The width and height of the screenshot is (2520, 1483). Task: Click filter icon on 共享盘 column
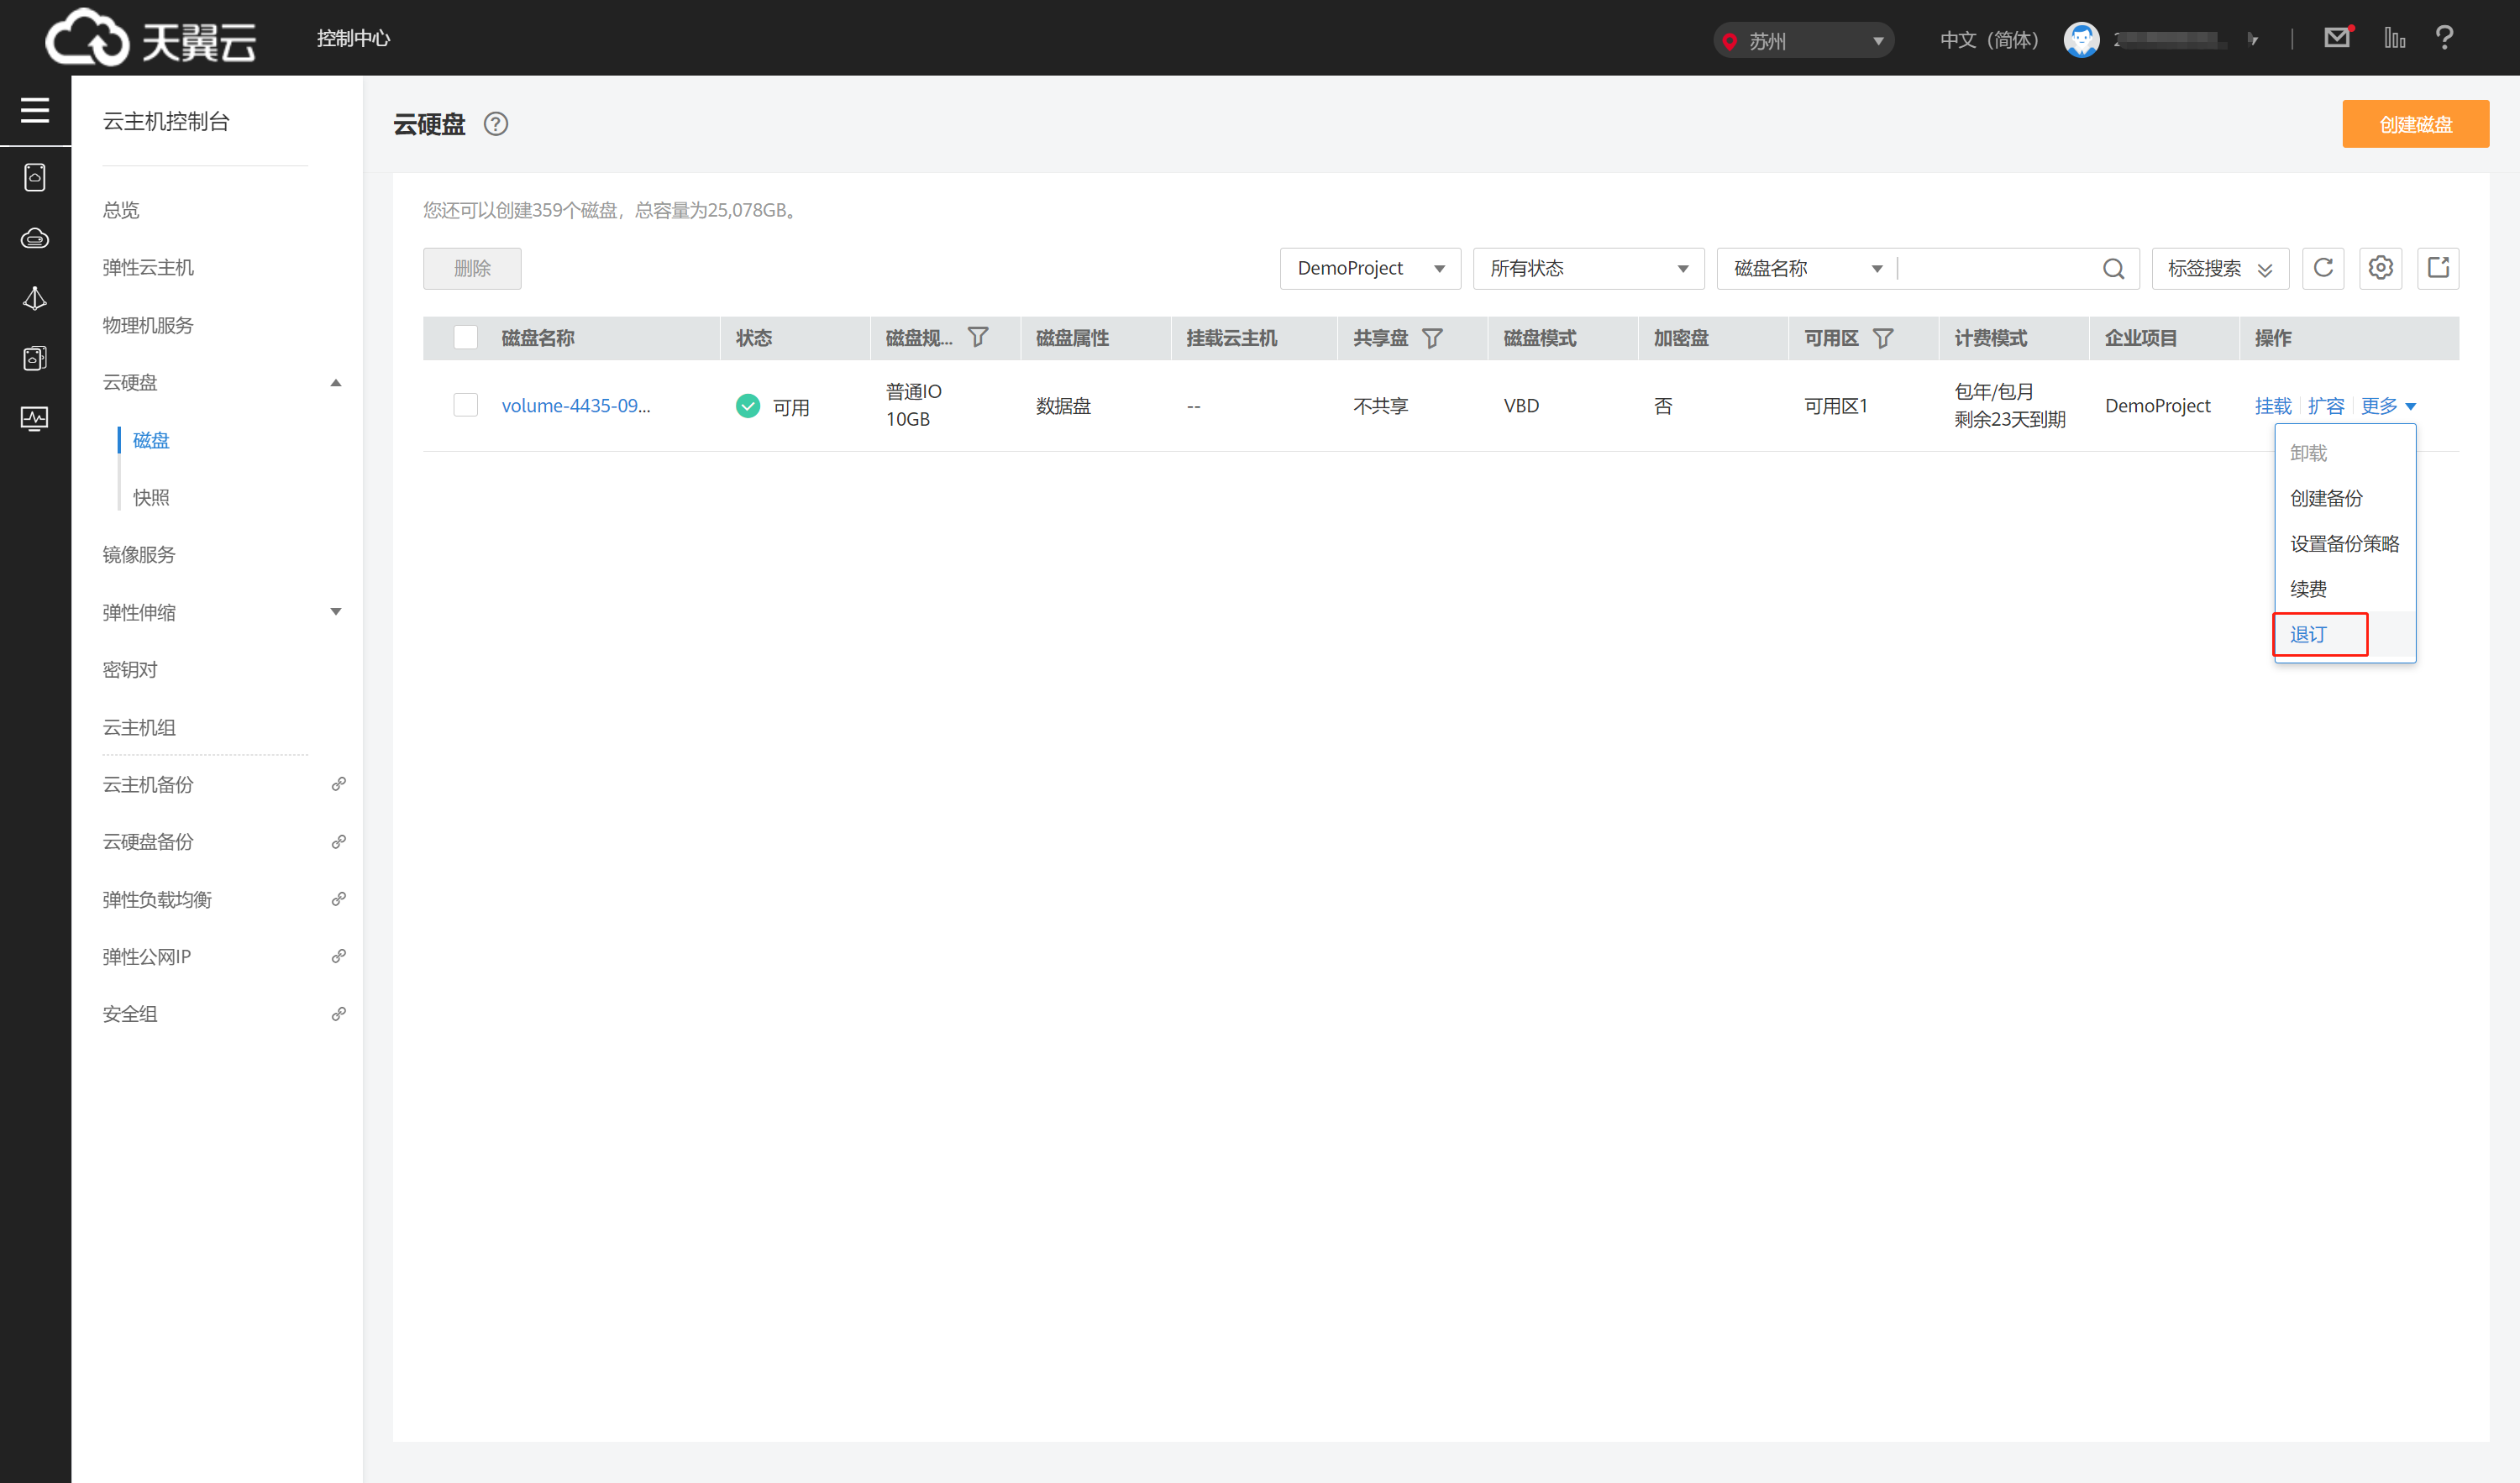tap(1432, 338)
